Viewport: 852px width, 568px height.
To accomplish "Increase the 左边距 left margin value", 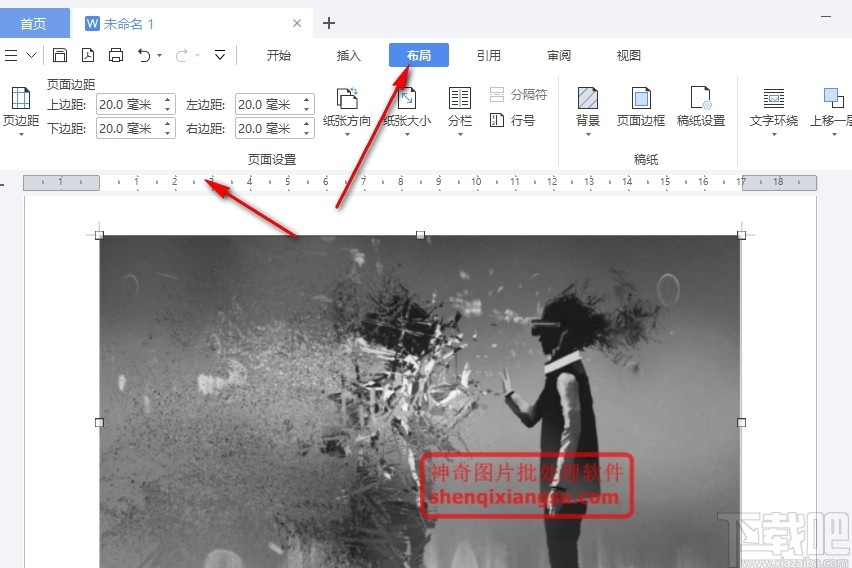I will click(307, 99).
